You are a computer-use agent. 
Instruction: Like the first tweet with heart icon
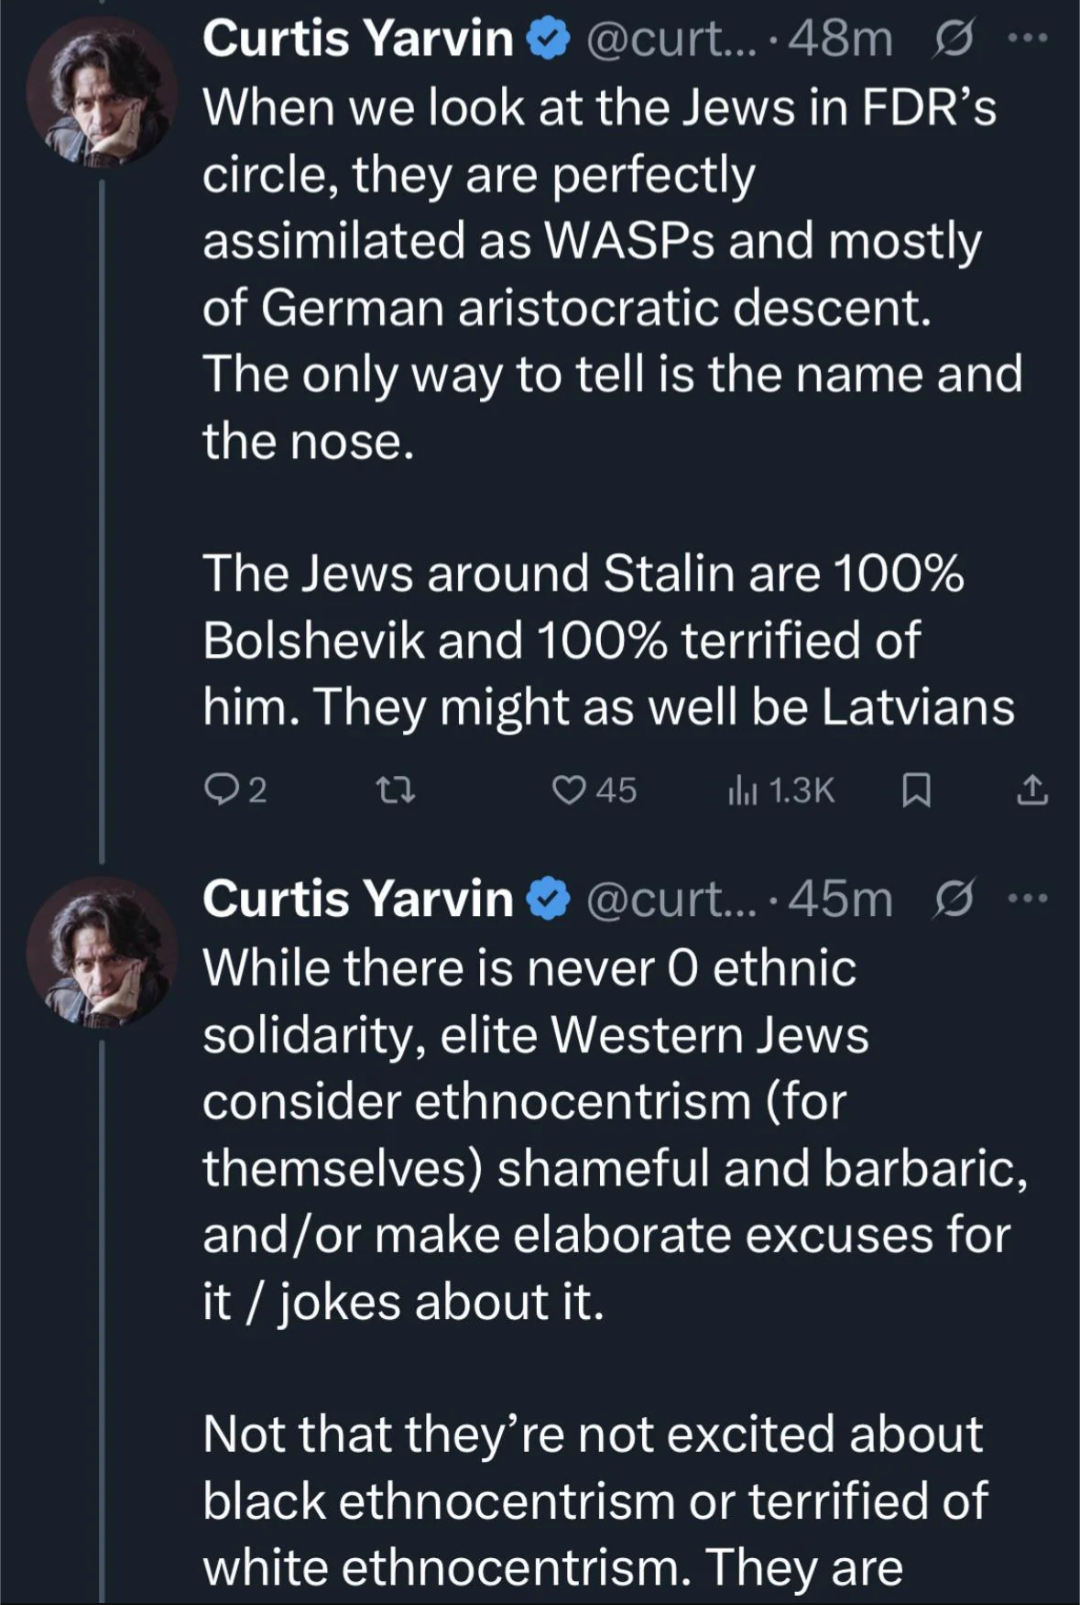[569, 791]
